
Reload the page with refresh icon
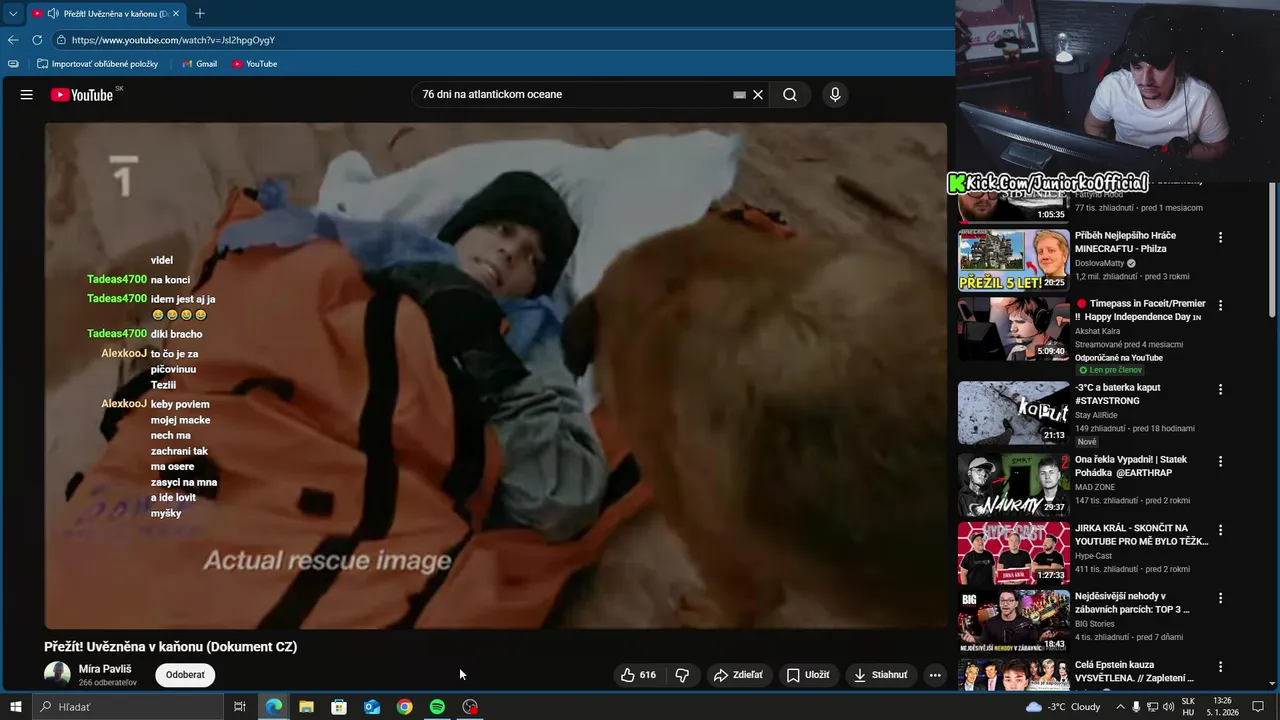click(37, 40)
